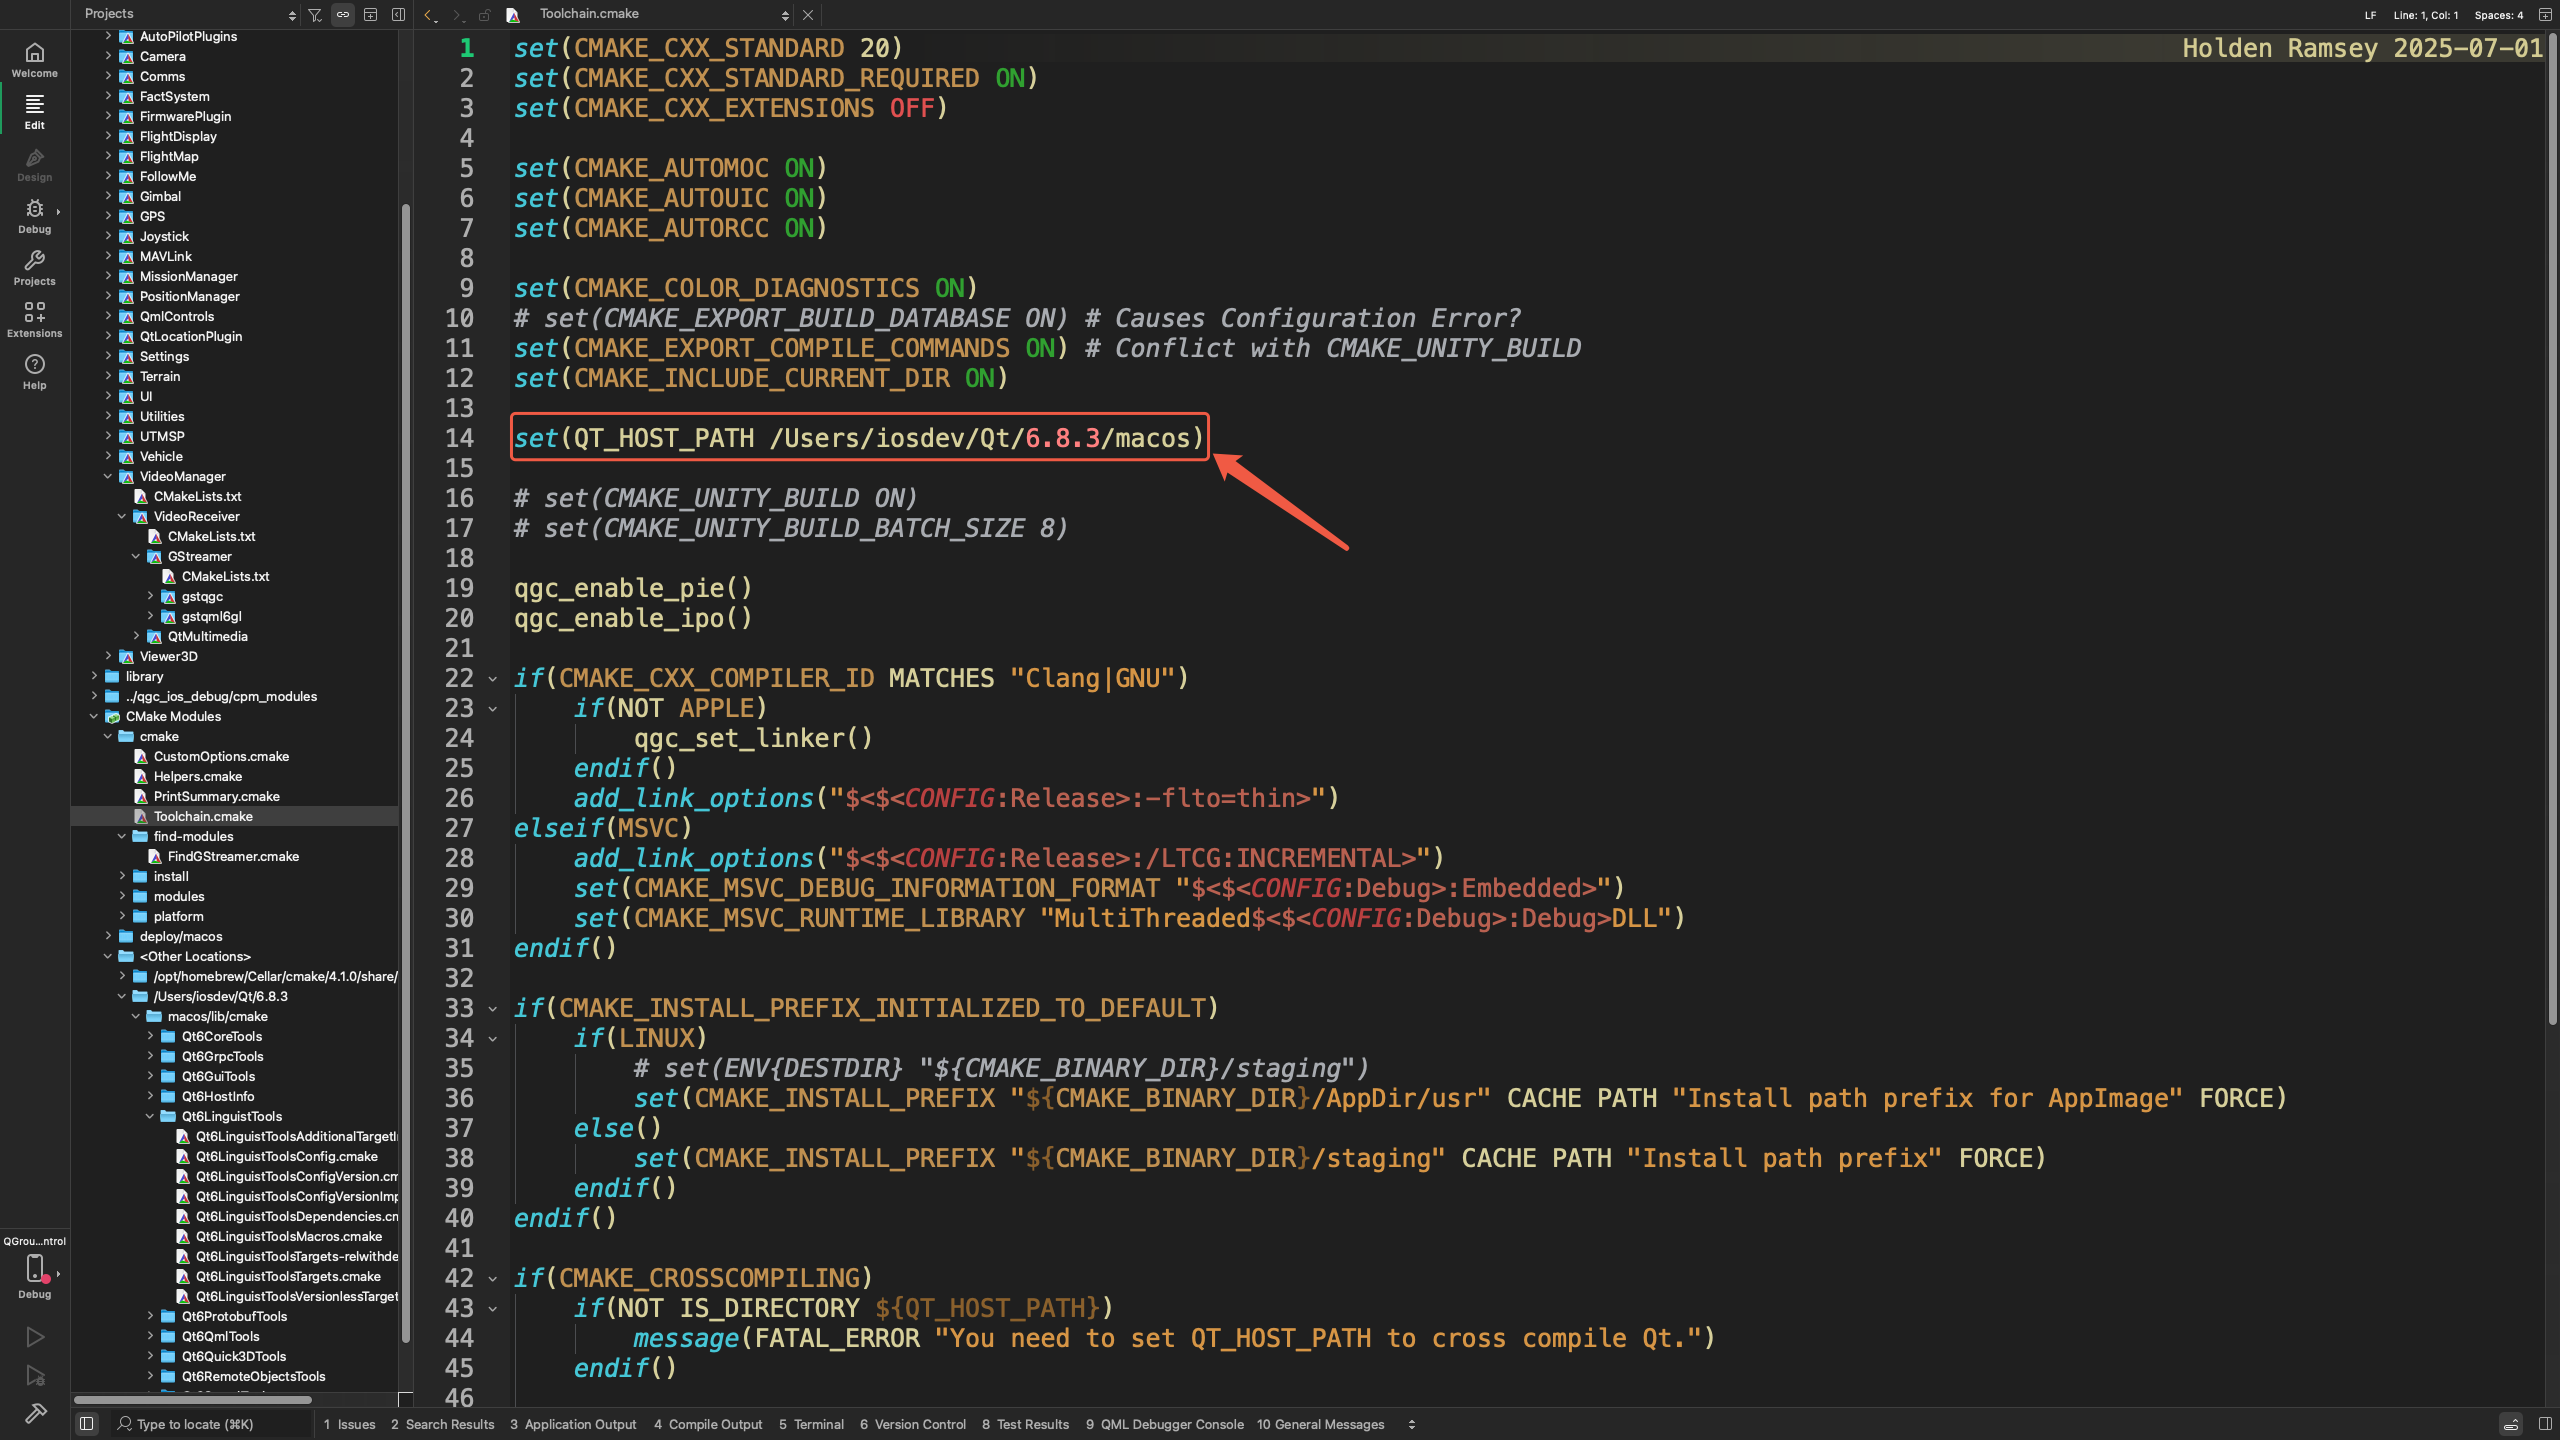Screen dimensions: 2560x1440
Task: Click Start Debugging run icon
Action: pyautogui.click(x=35, y=1376)
